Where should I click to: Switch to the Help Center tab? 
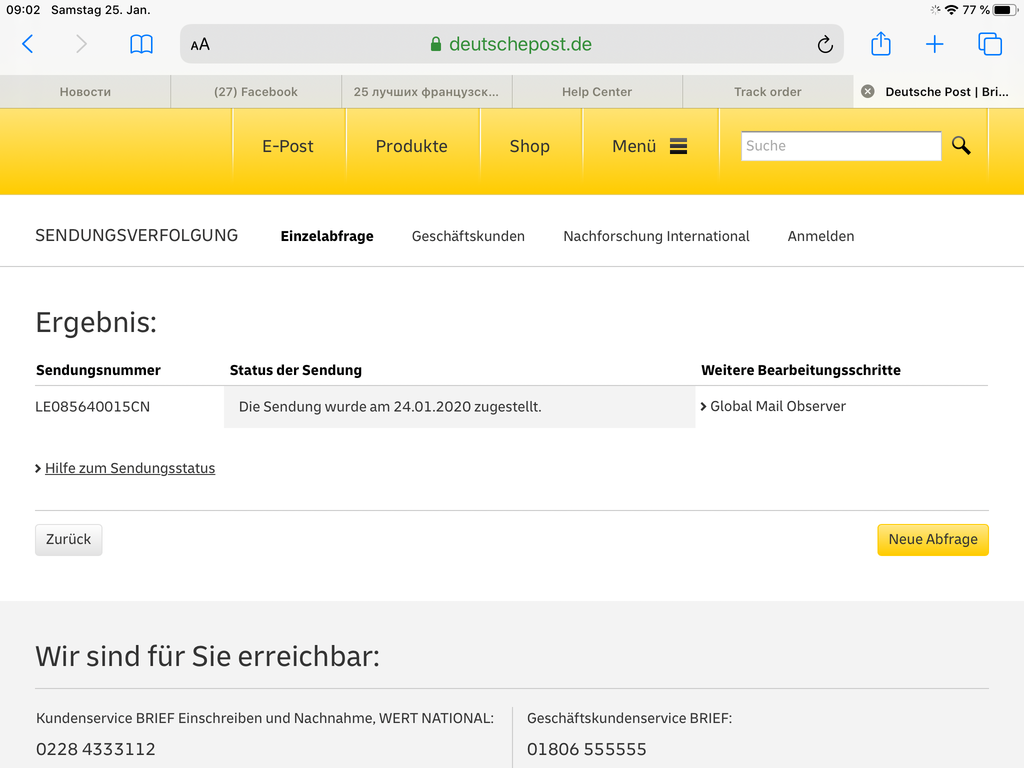coord(596,92)
